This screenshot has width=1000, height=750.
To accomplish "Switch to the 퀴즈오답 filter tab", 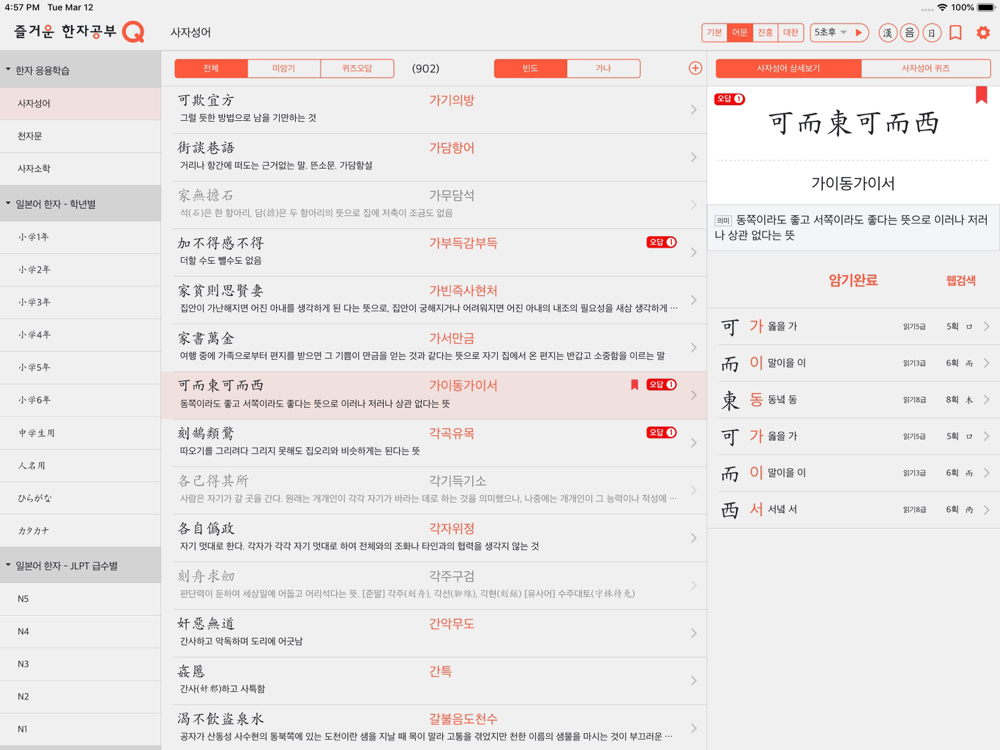I will pyautogui.click(x=357, y=68).
